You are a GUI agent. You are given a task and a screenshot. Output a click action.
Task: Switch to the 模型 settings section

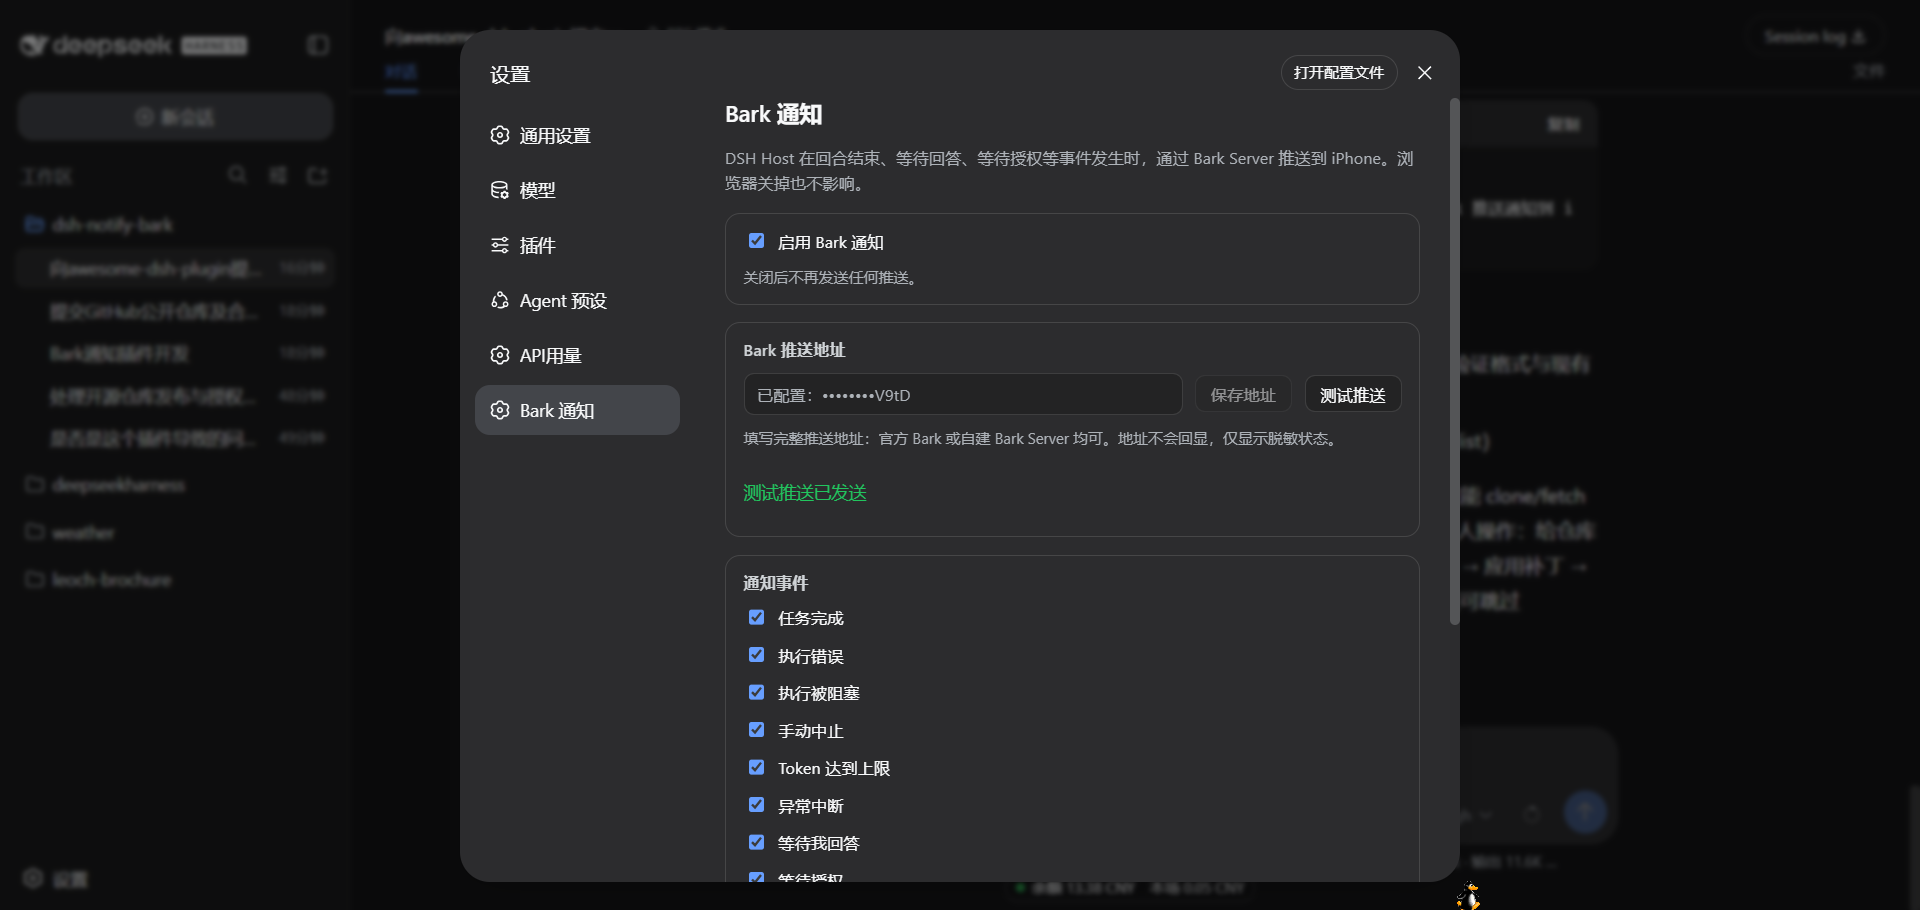point(577,190)
